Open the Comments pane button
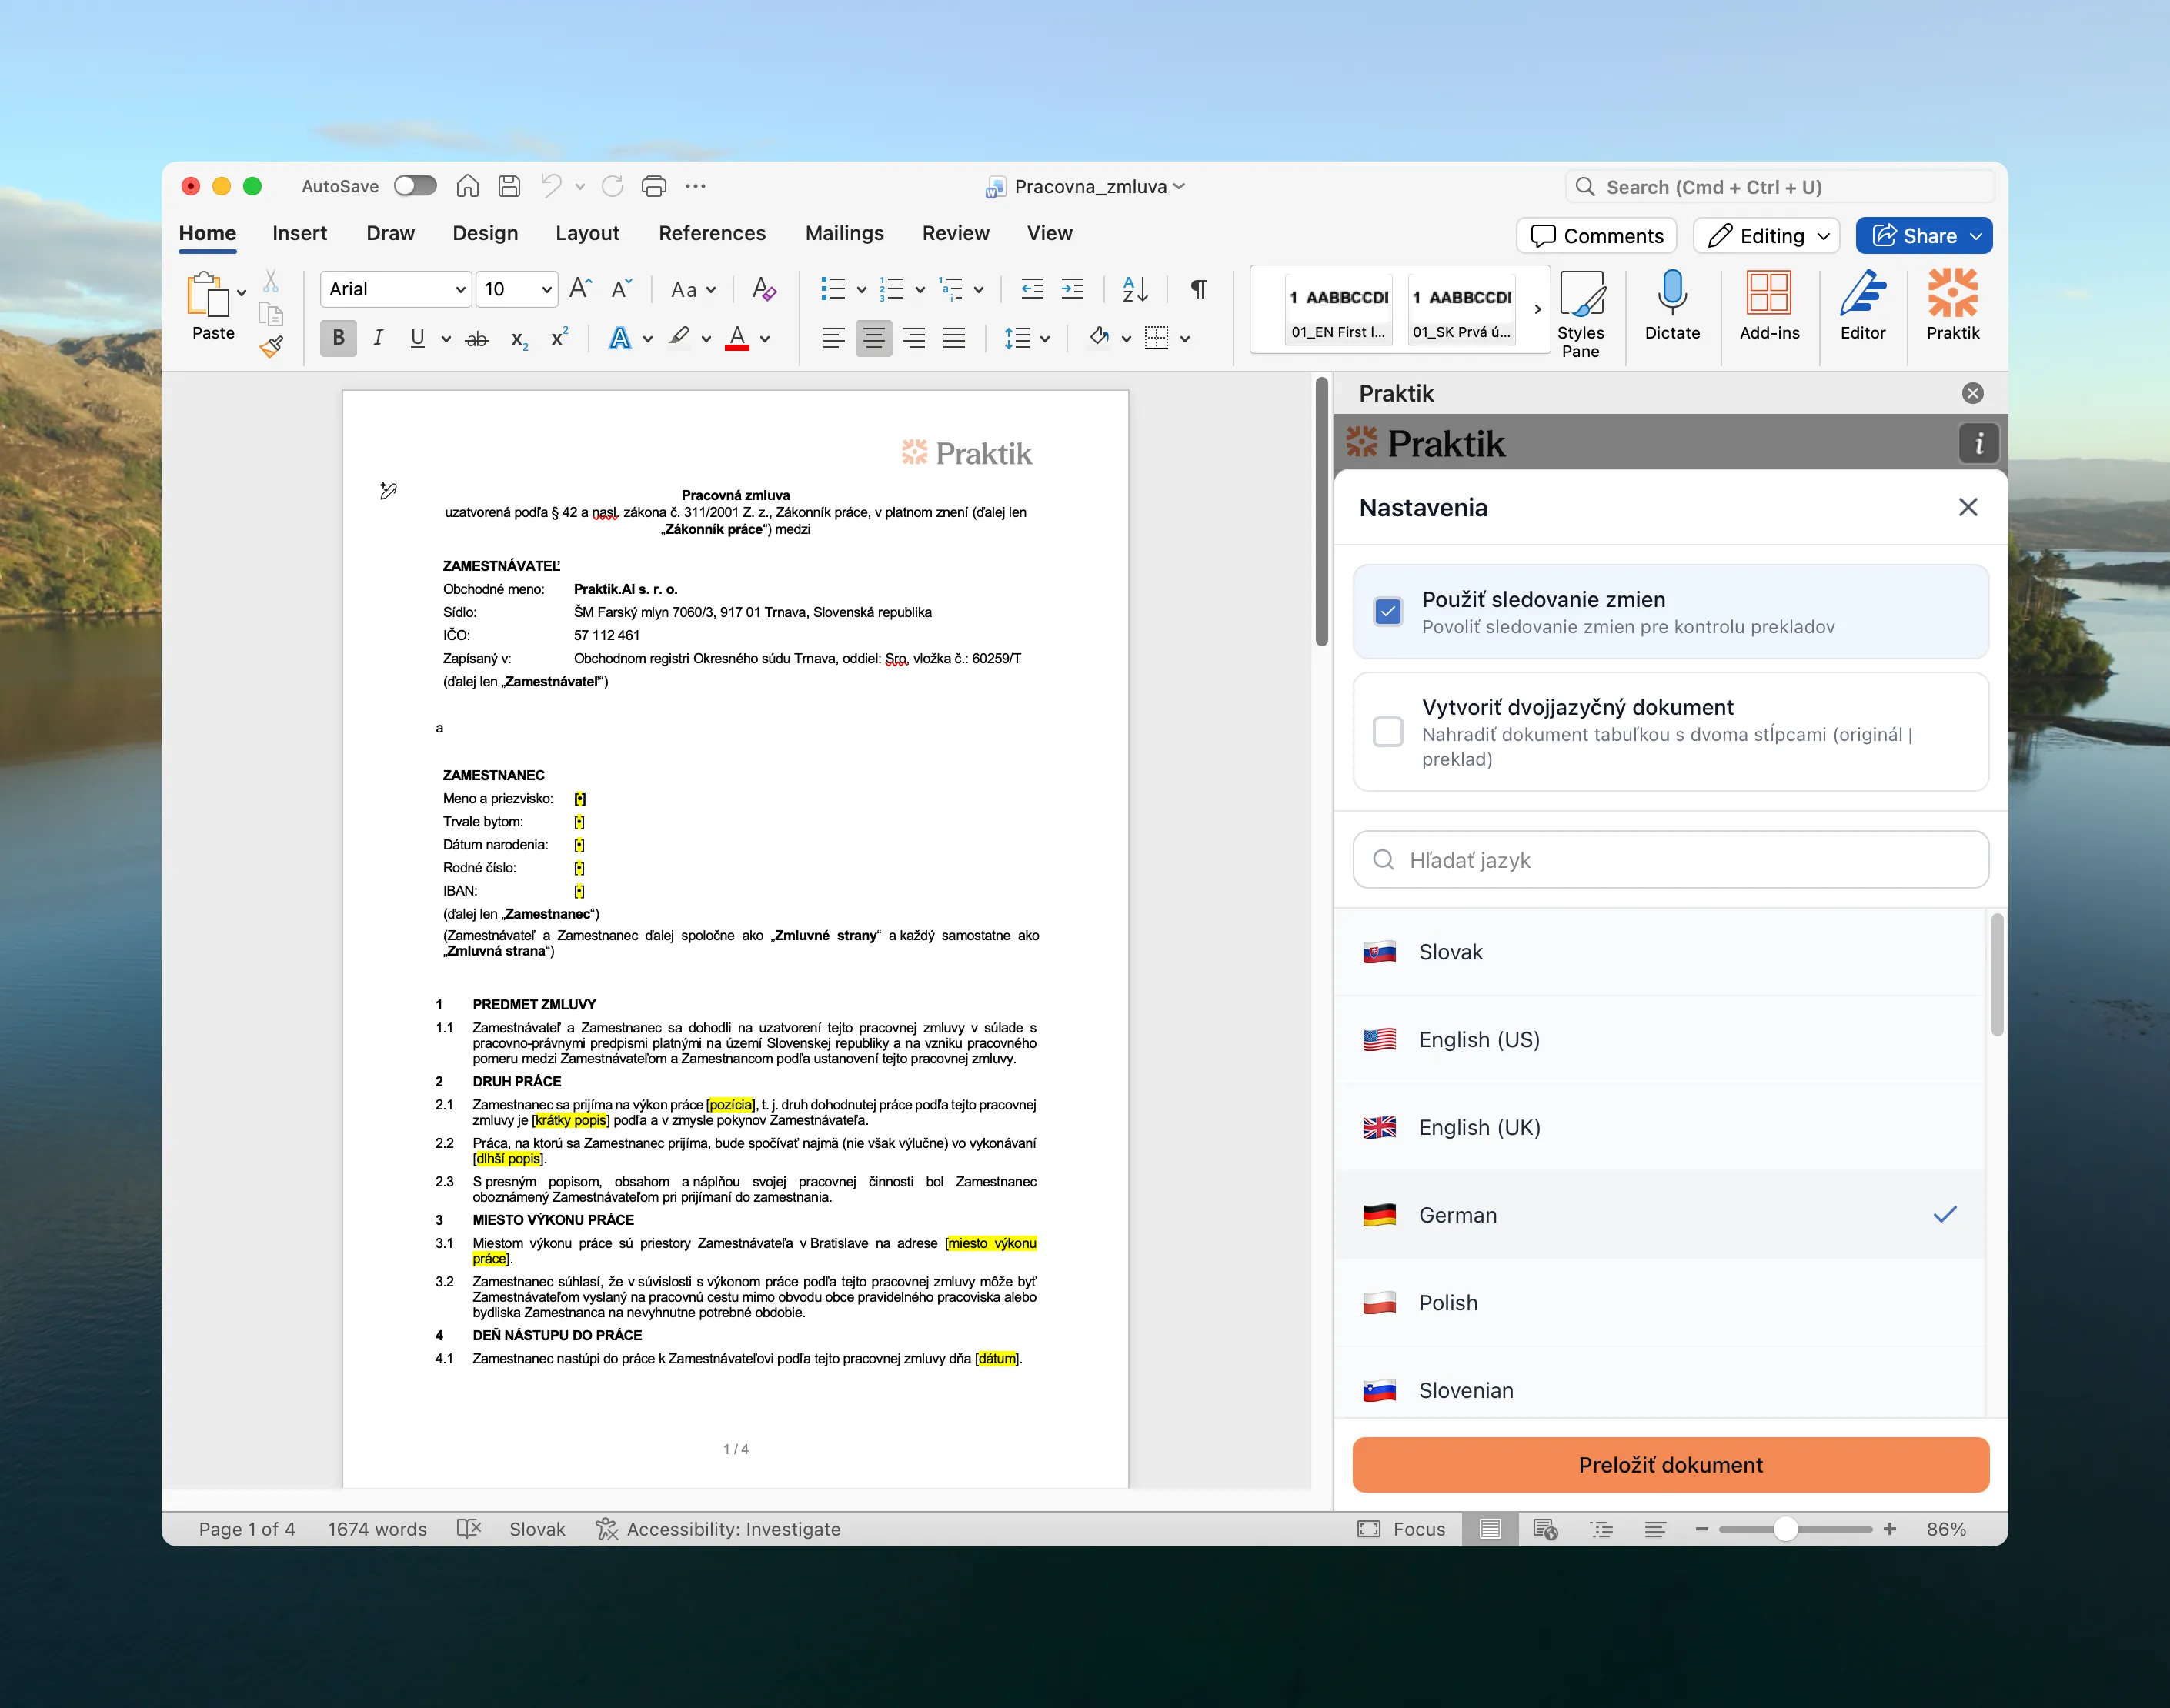2170x1708 pixels. [1597, 236]
